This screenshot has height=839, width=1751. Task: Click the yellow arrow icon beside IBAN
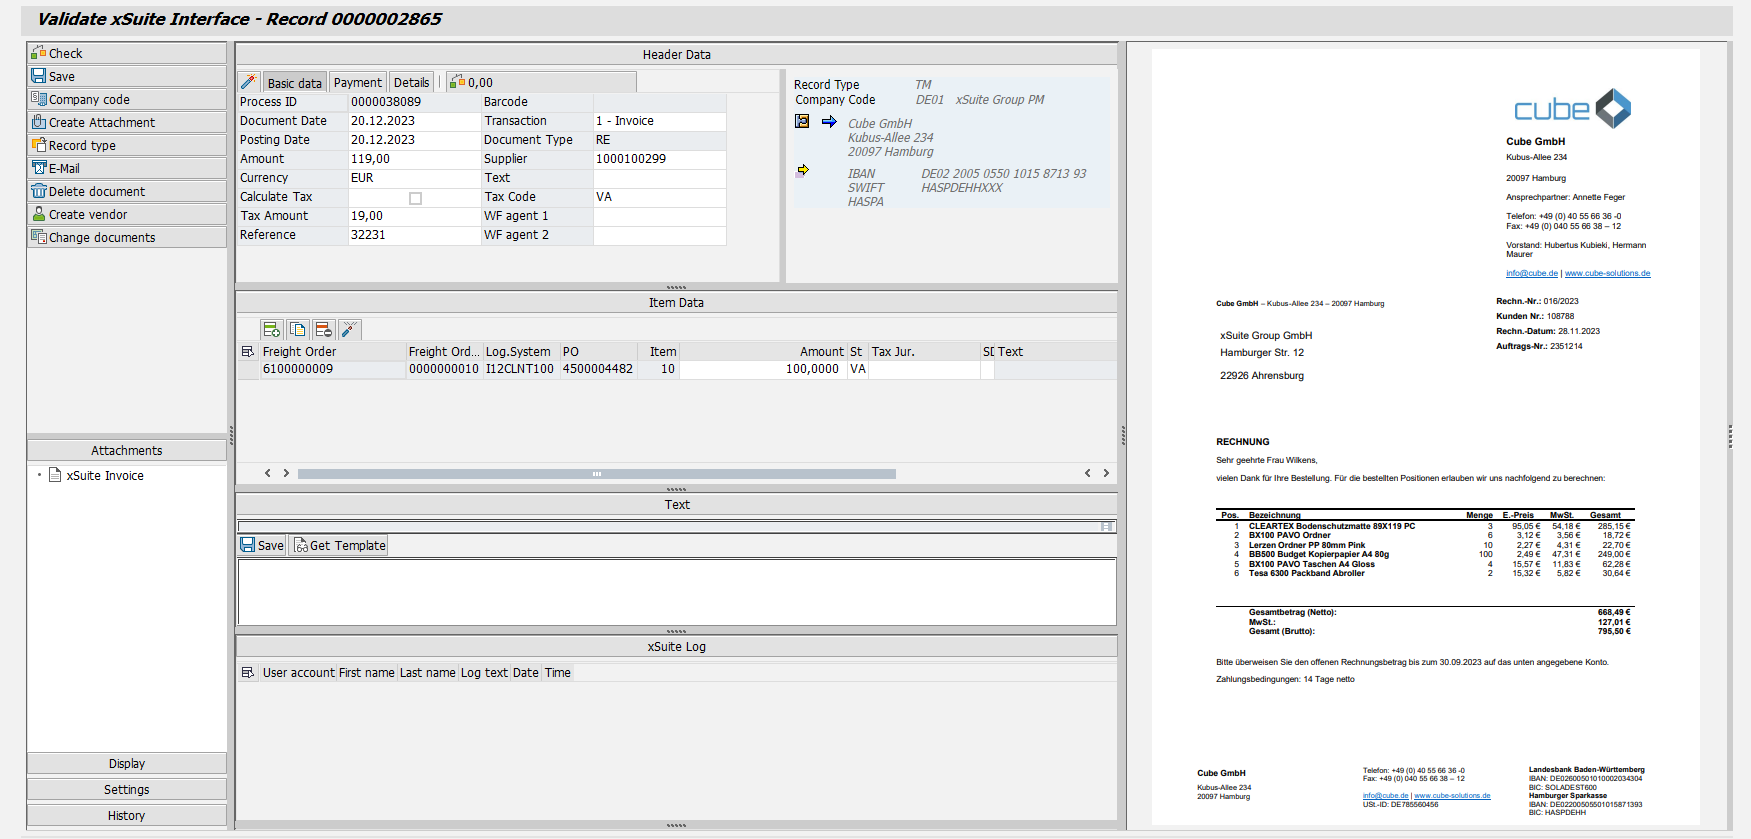pos(802,170)
